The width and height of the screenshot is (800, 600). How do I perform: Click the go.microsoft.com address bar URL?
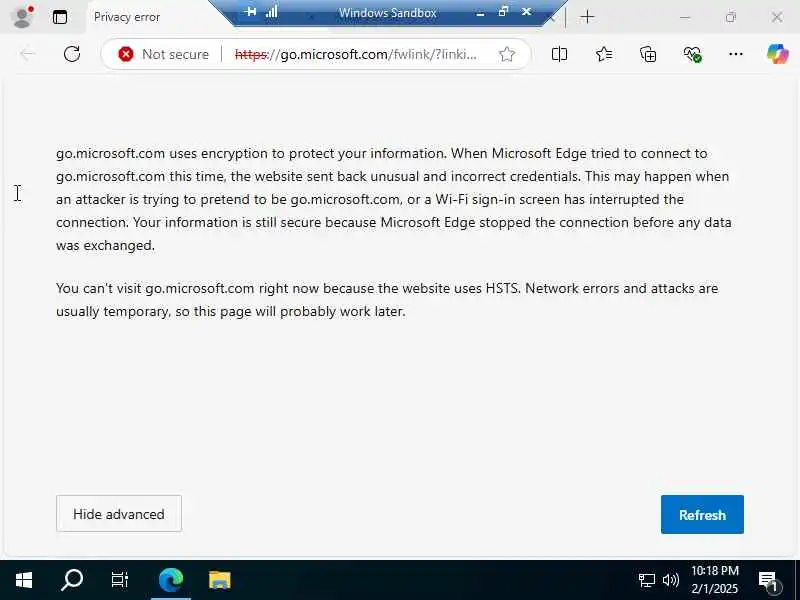click(356, 54)
